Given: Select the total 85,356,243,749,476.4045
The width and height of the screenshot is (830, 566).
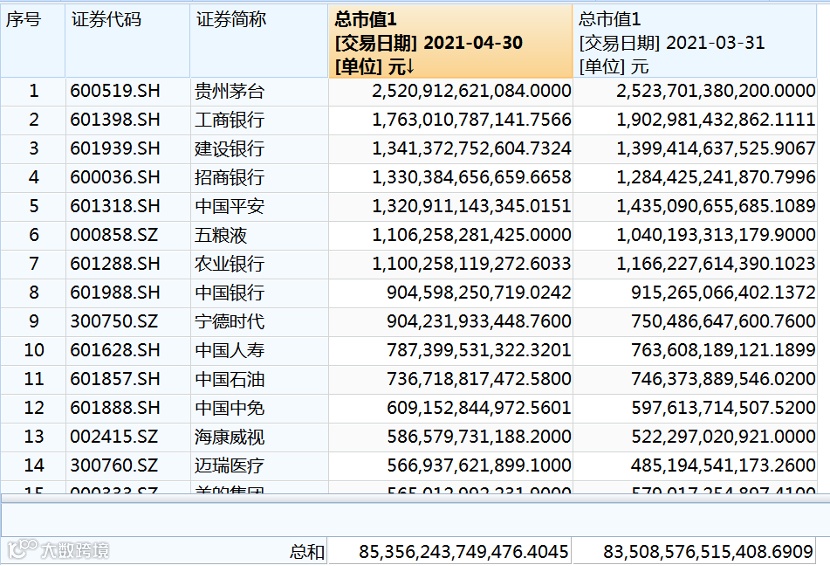Looking at the screenshot, I should 463,552.
